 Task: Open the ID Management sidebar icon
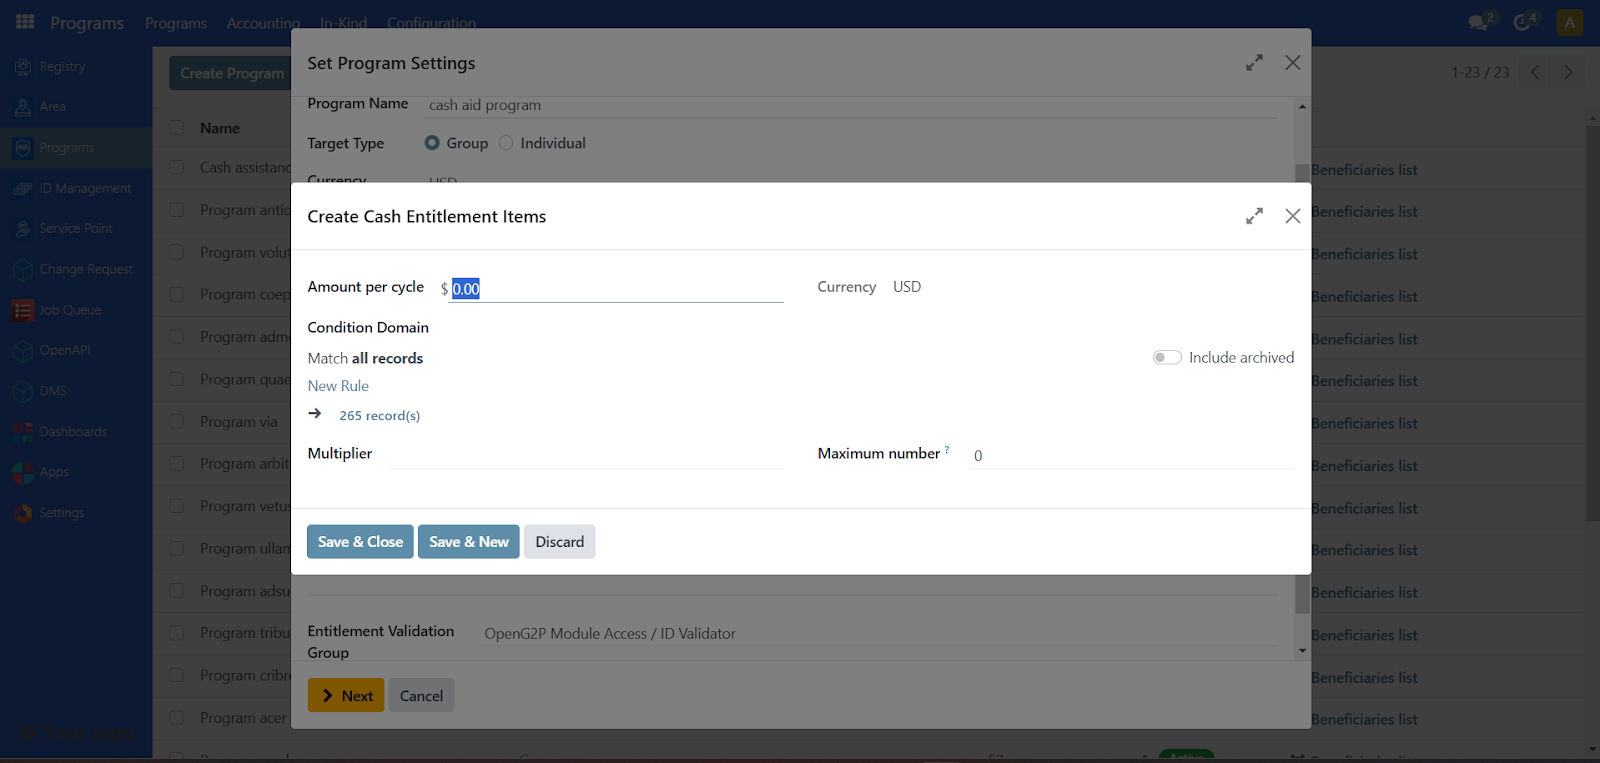[x=23, y=189]
